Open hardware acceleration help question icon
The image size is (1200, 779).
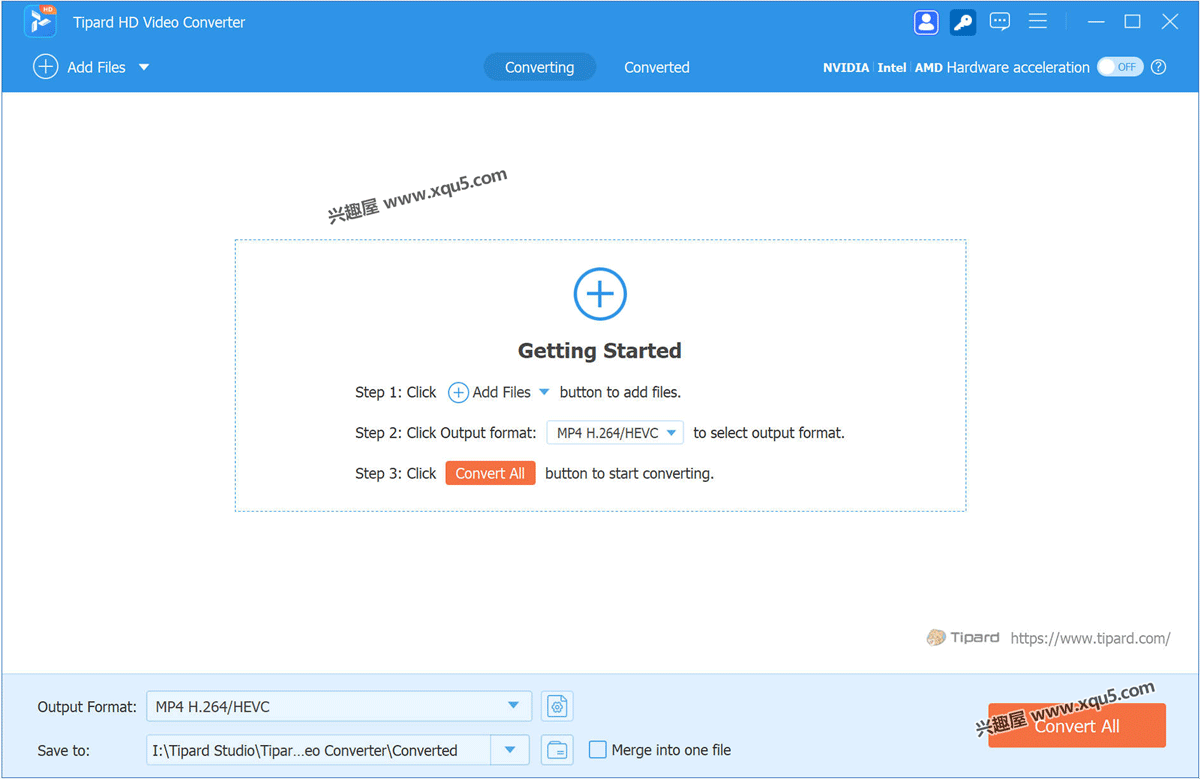1159,67
